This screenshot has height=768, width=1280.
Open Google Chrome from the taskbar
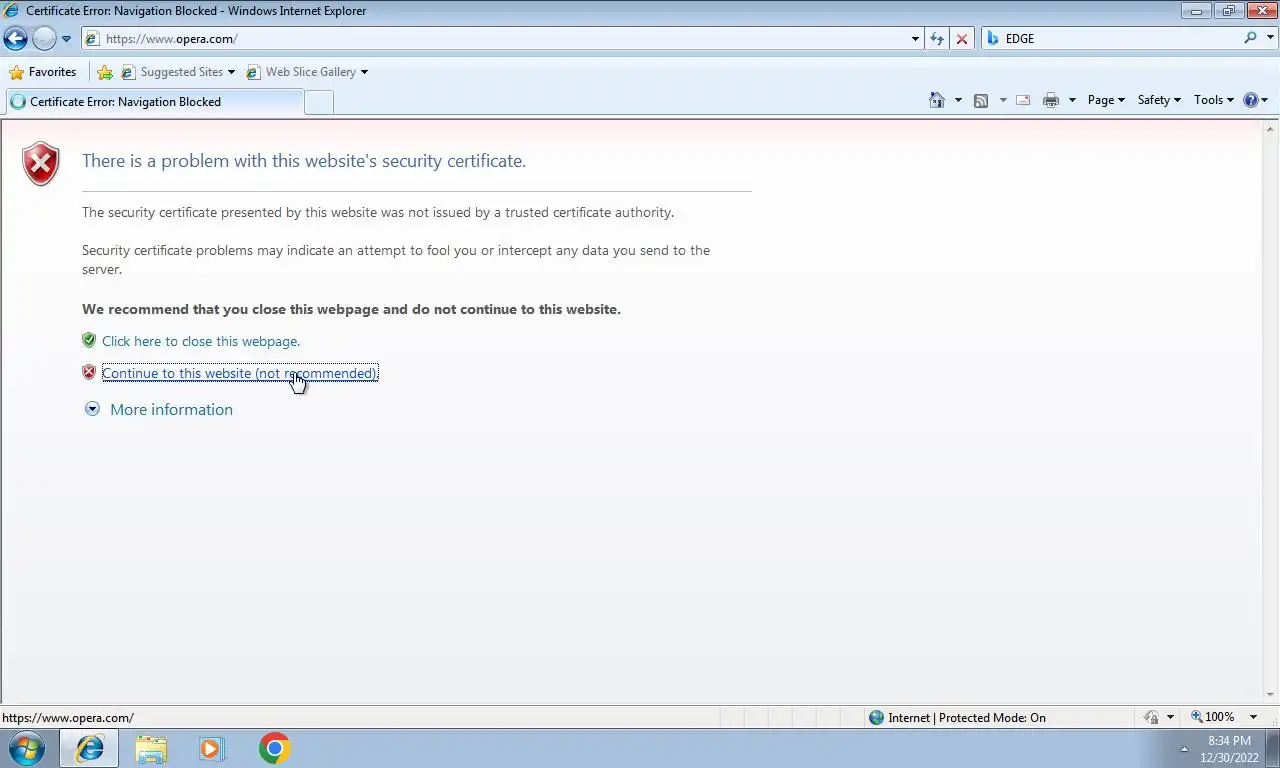pos(274,748)
